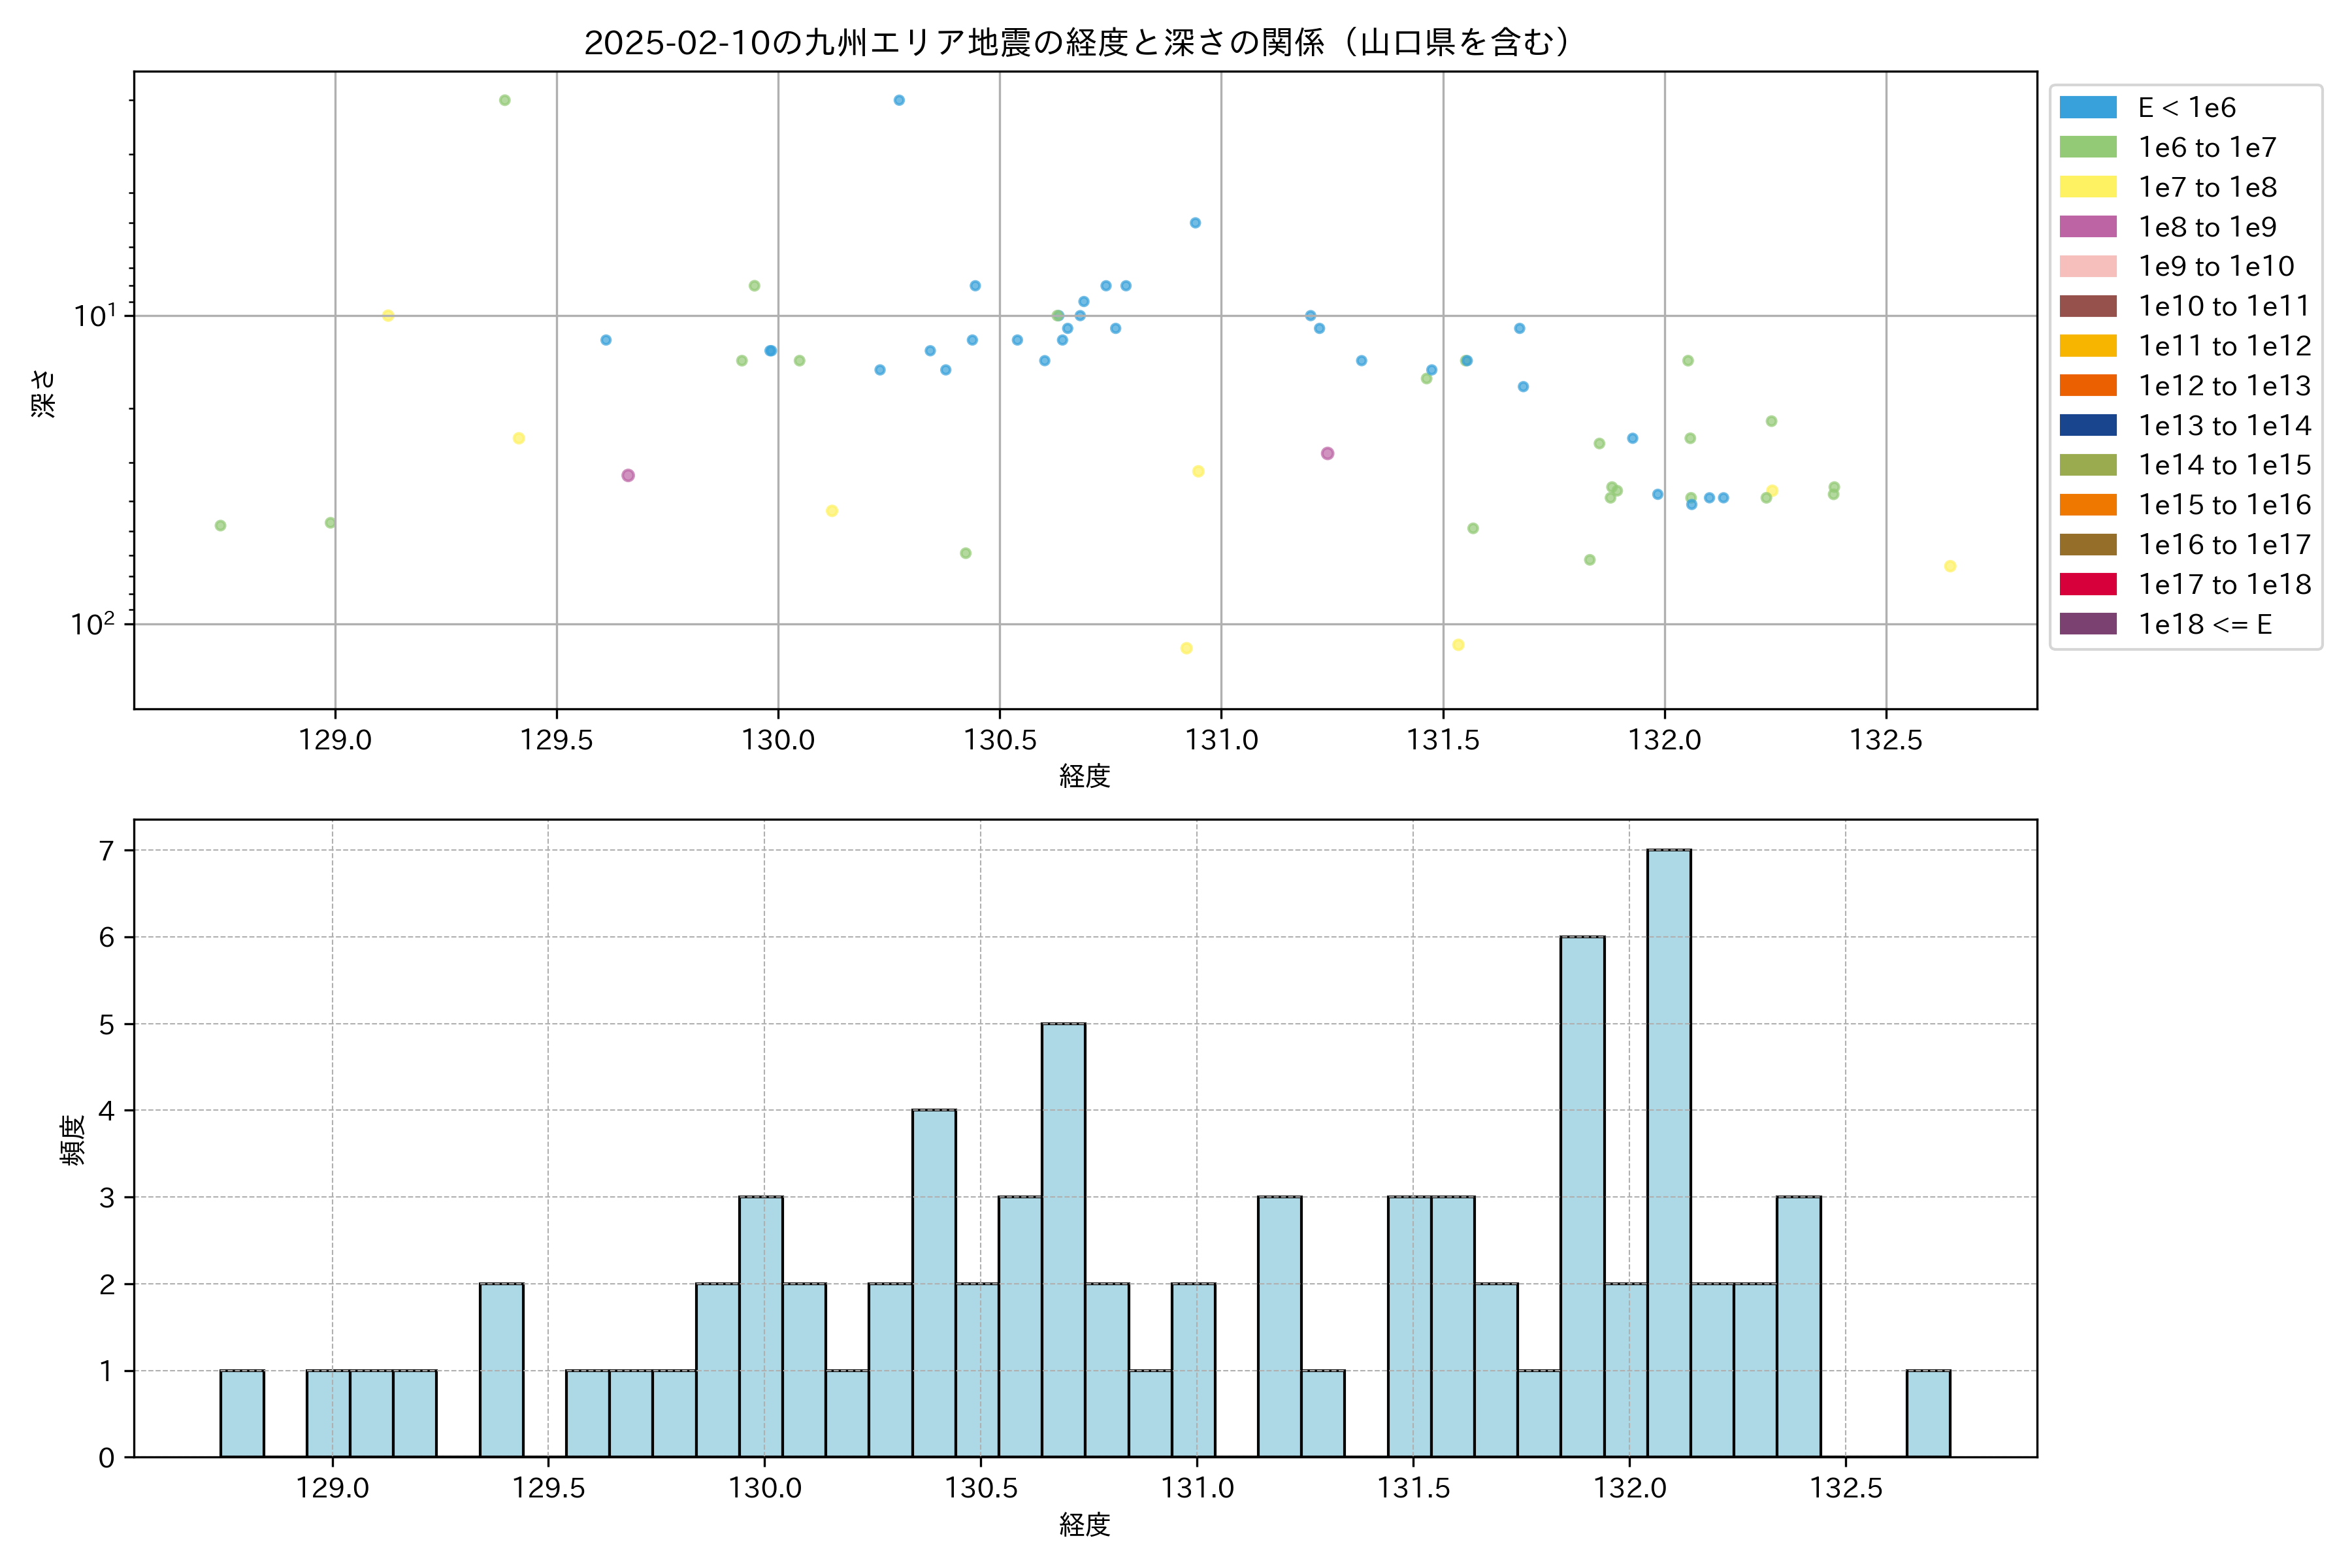The width and height of the screenshot is (2352, 1568).
Task: Click the purple 1e8 to 1e9 swatch
Action: (2088, 227)
